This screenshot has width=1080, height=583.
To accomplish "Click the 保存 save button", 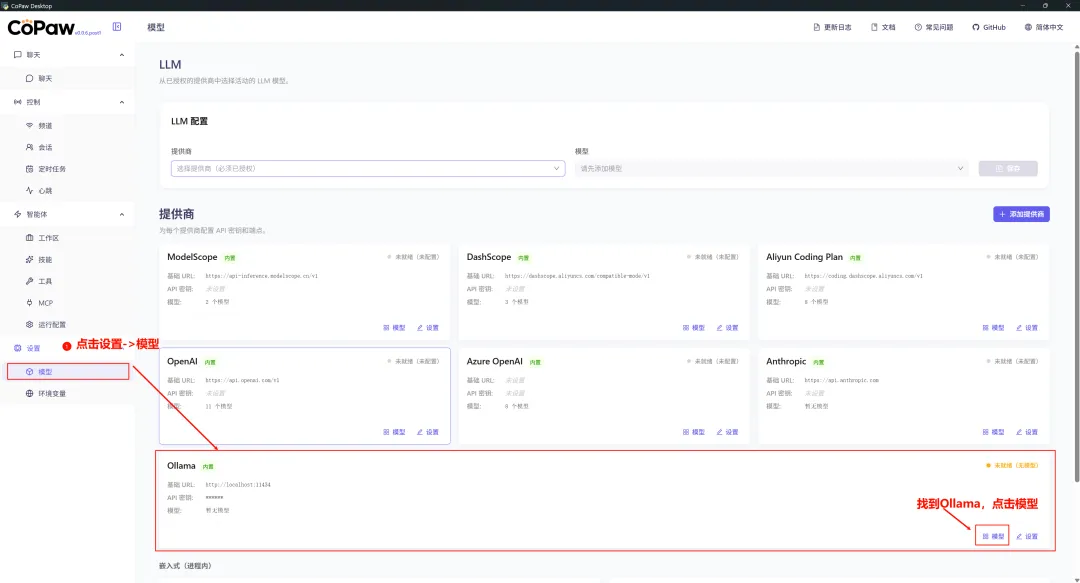I will 1008,168.
